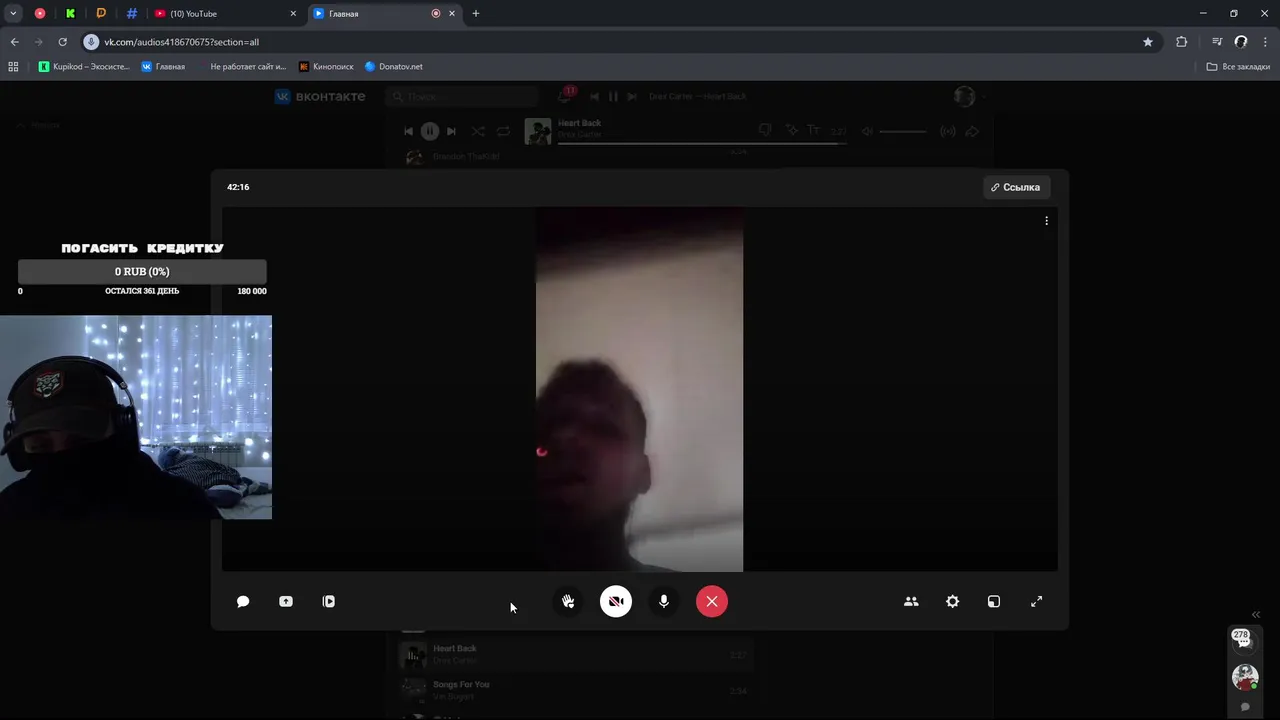1280x720 pixels.
Task: Focus the vk.com address bar
Action: (620, 42)
